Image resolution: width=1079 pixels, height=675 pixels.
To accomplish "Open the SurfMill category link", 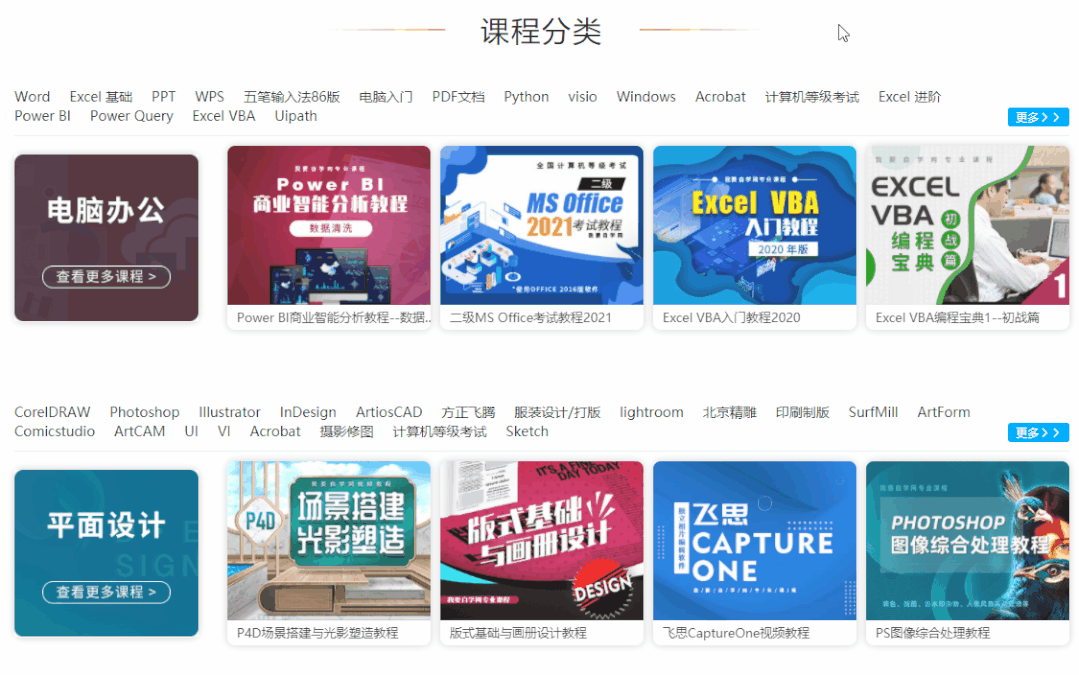I will (873, 412).
